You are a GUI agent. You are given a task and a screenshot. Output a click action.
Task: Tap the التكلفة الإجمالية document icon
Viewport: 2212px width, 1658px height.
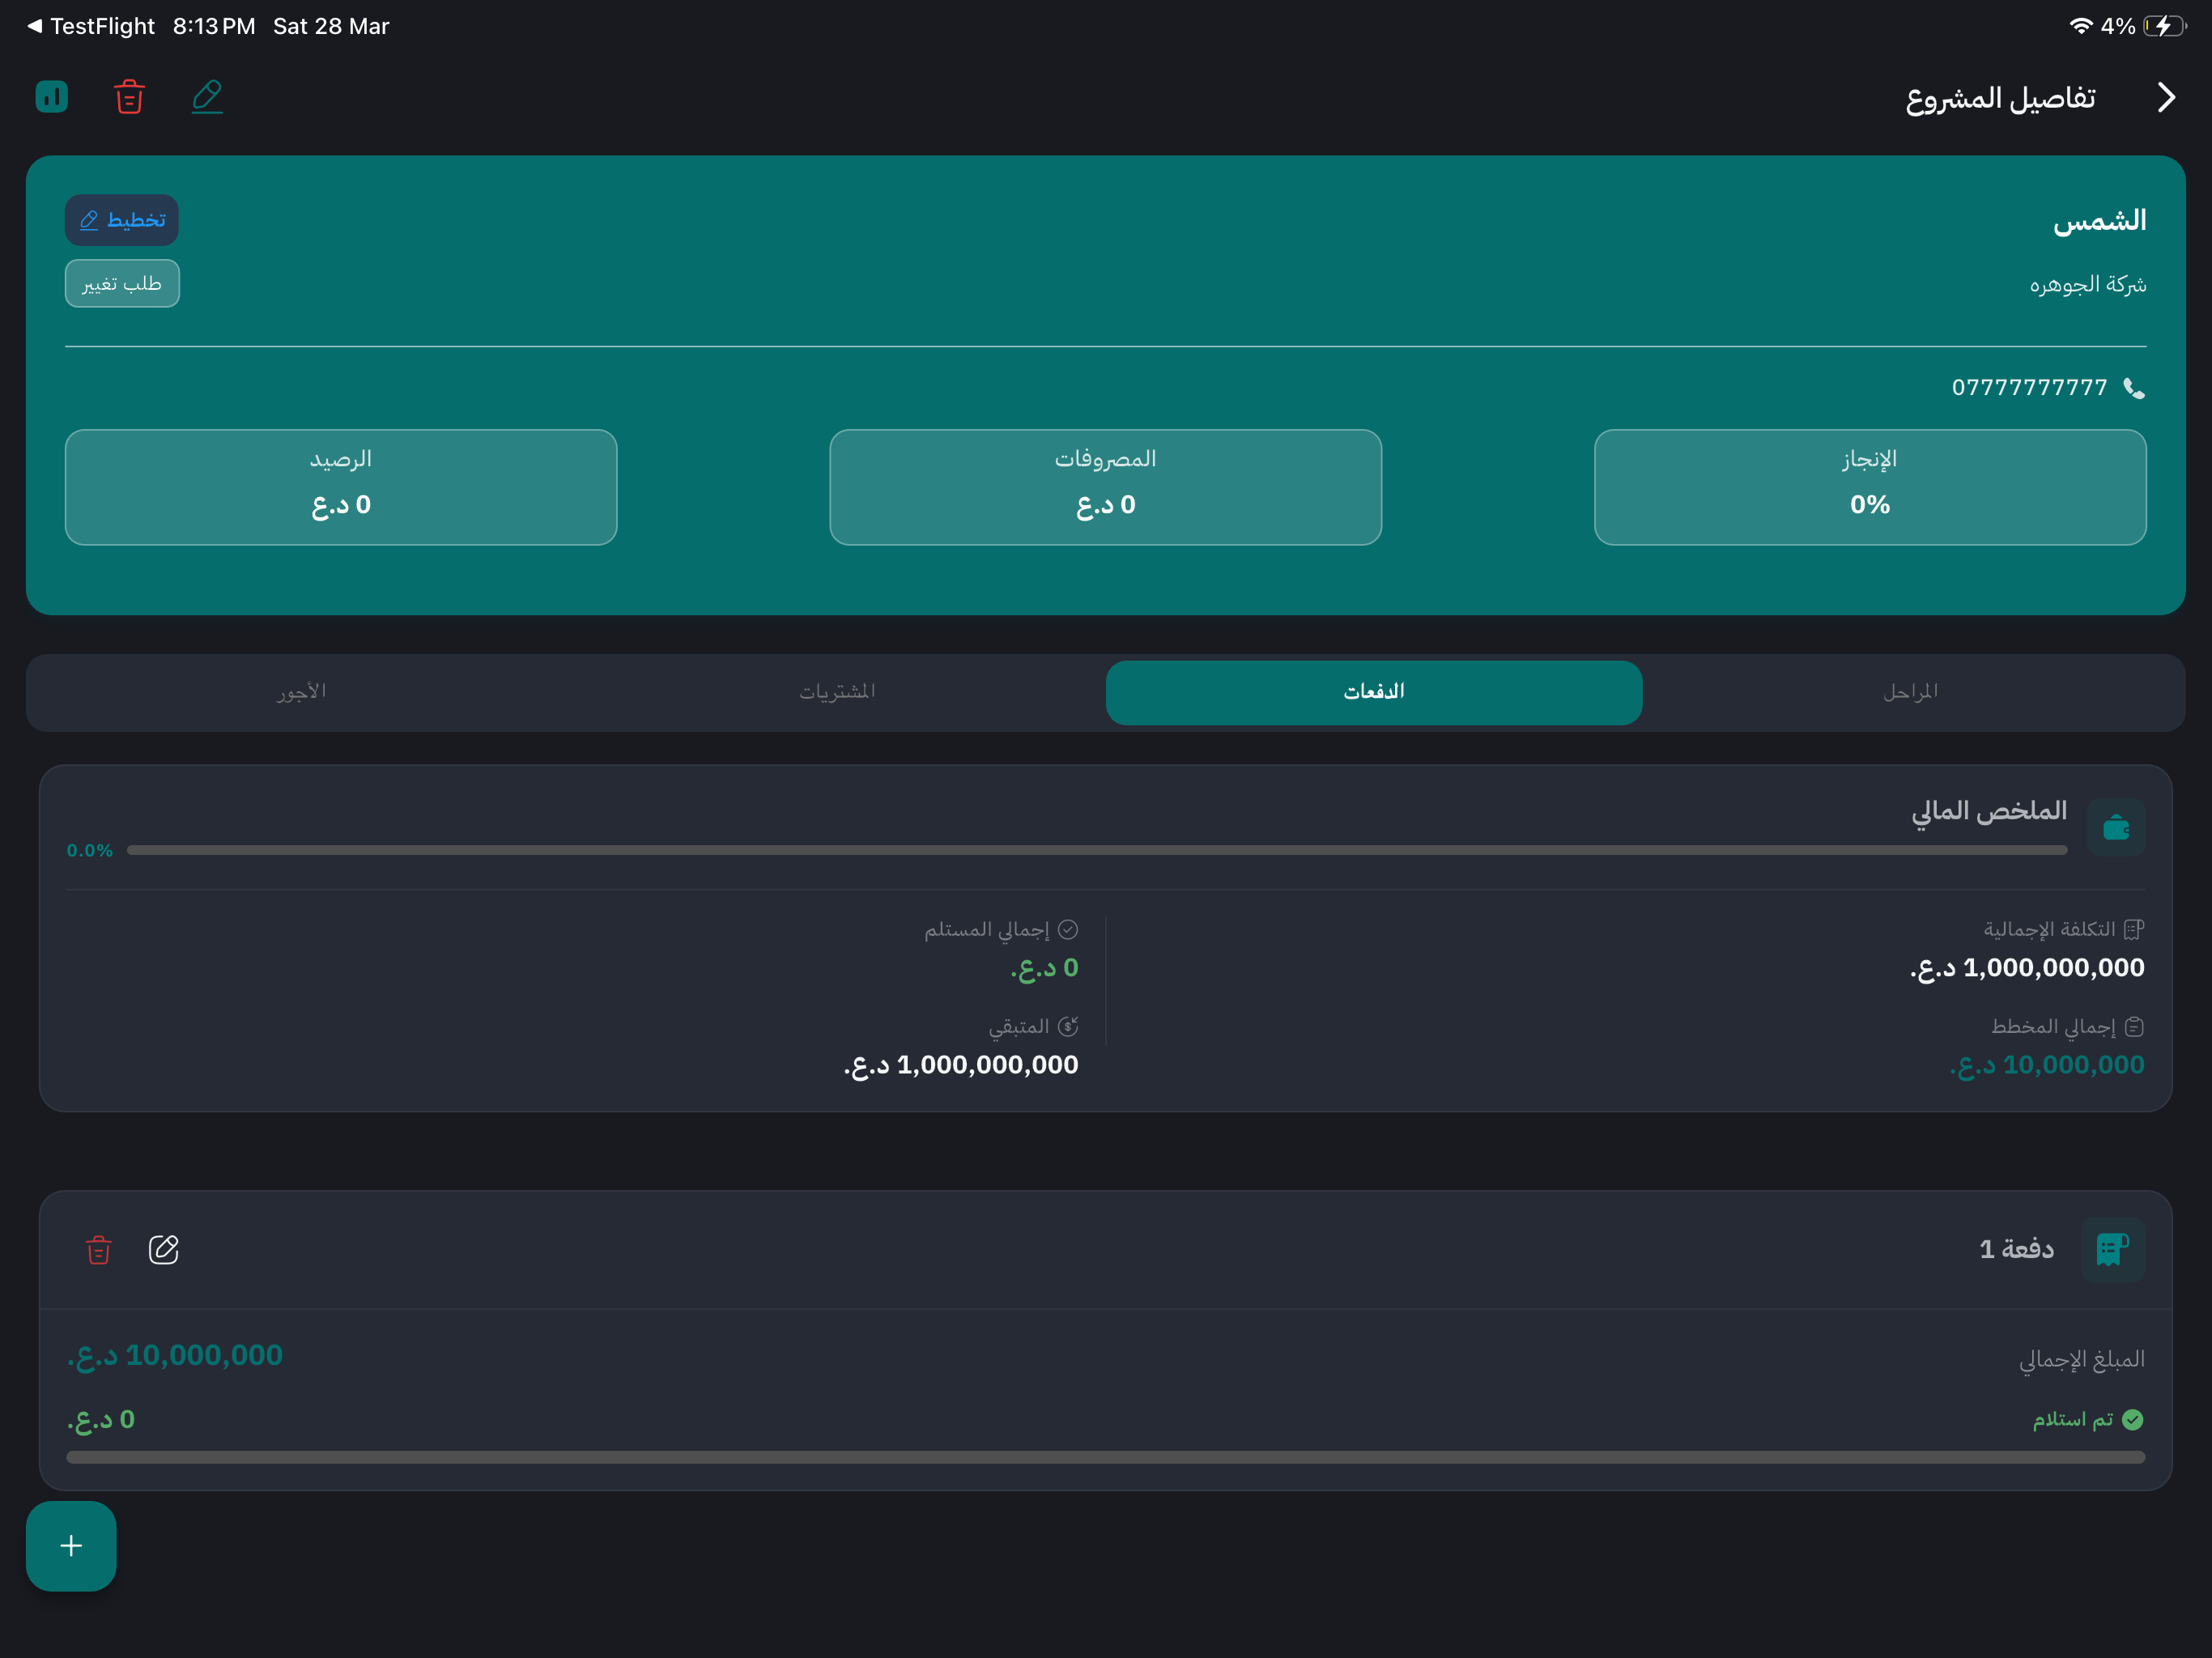pyautogui.click(x=2134, y=930)
